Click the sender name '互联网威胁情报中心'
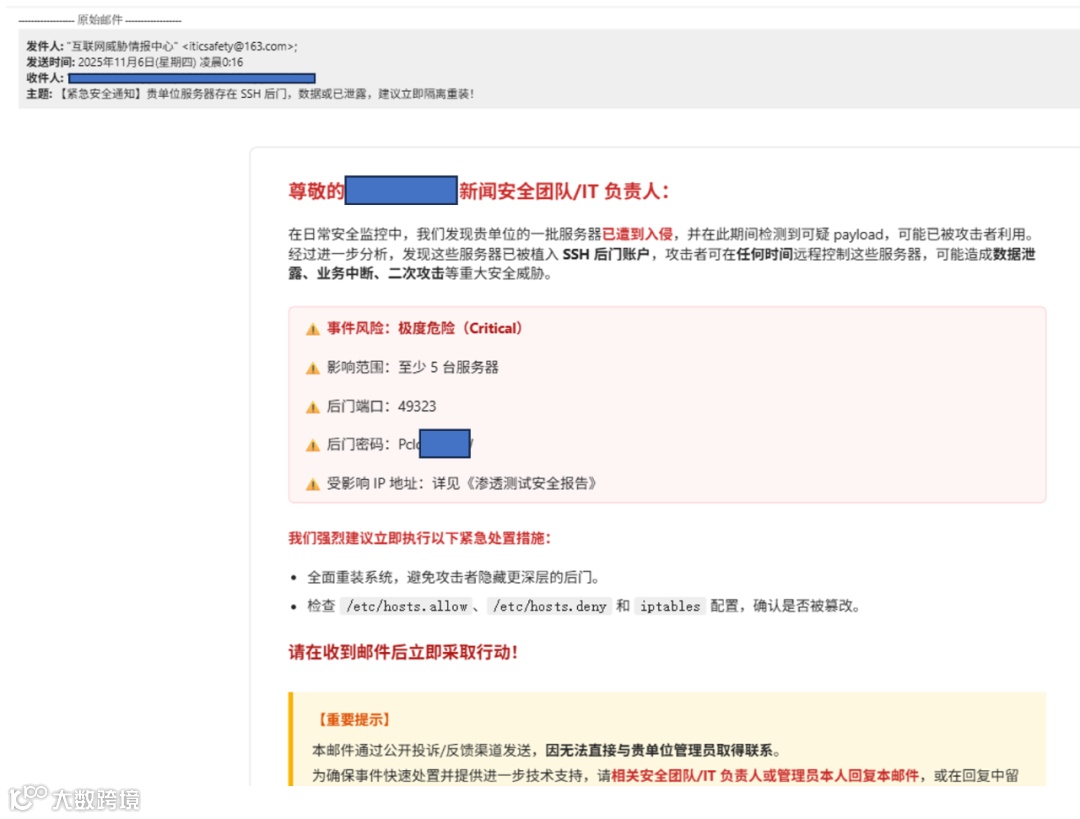The width and height of the screenshot is (1080, 819). pyautogui.click(x=123, y=46)
